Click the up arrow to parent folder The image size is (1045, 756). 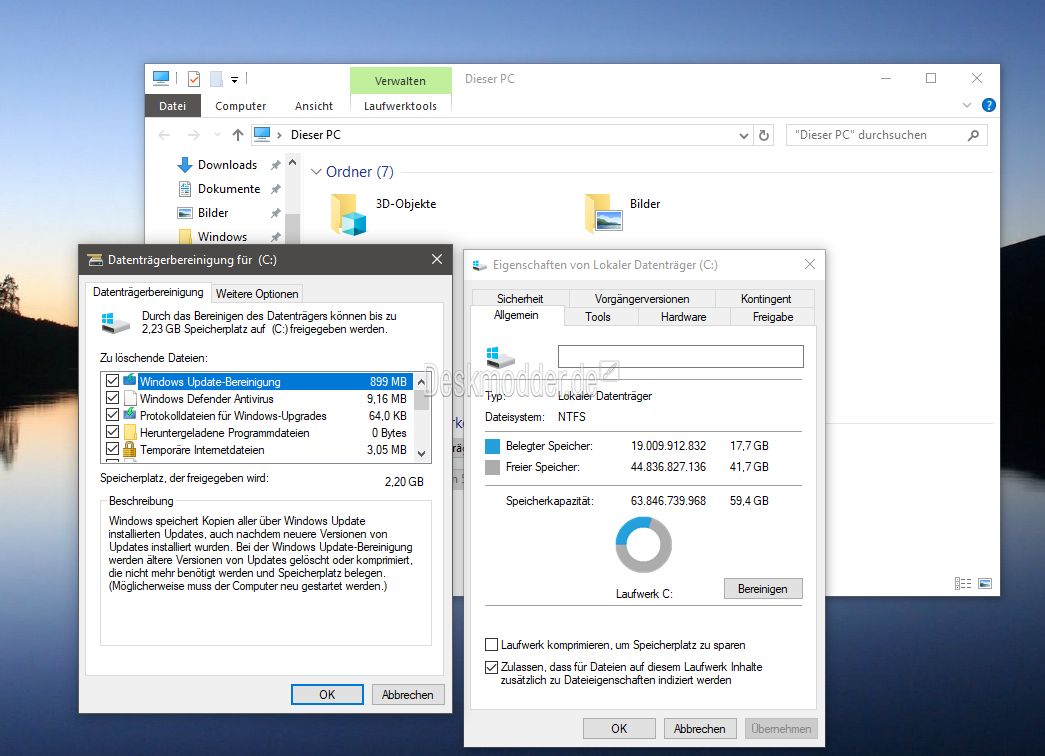coord(238,135)
